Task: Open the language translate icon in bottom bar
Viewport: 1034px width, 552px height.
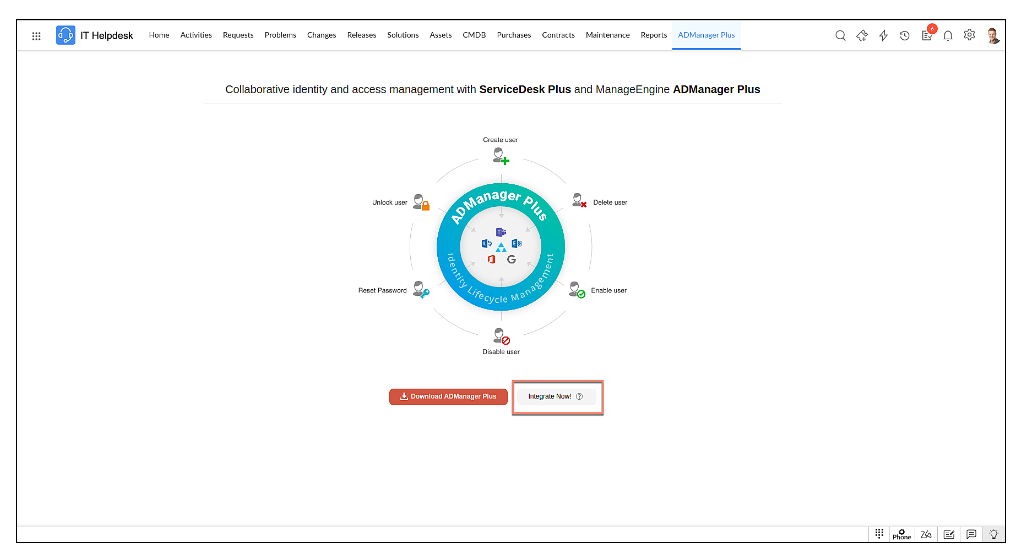Action: (926, 534)
